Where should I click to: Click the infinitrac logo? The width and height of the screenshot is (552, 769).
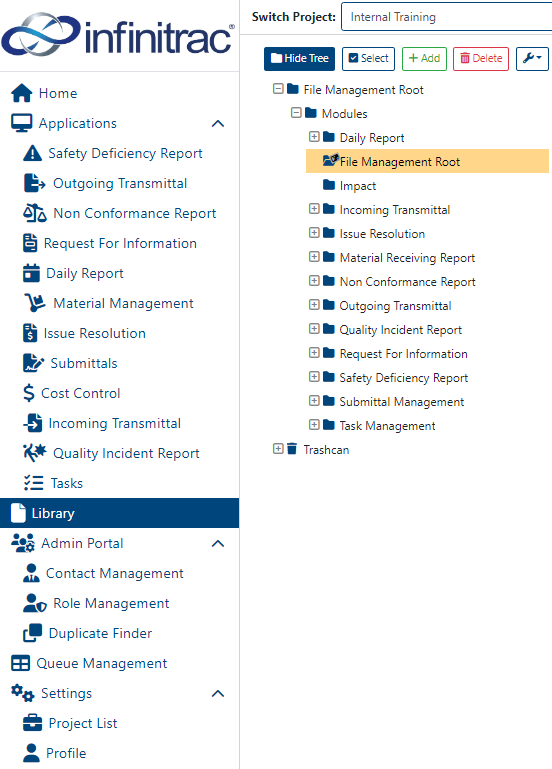tap(118, 34)
